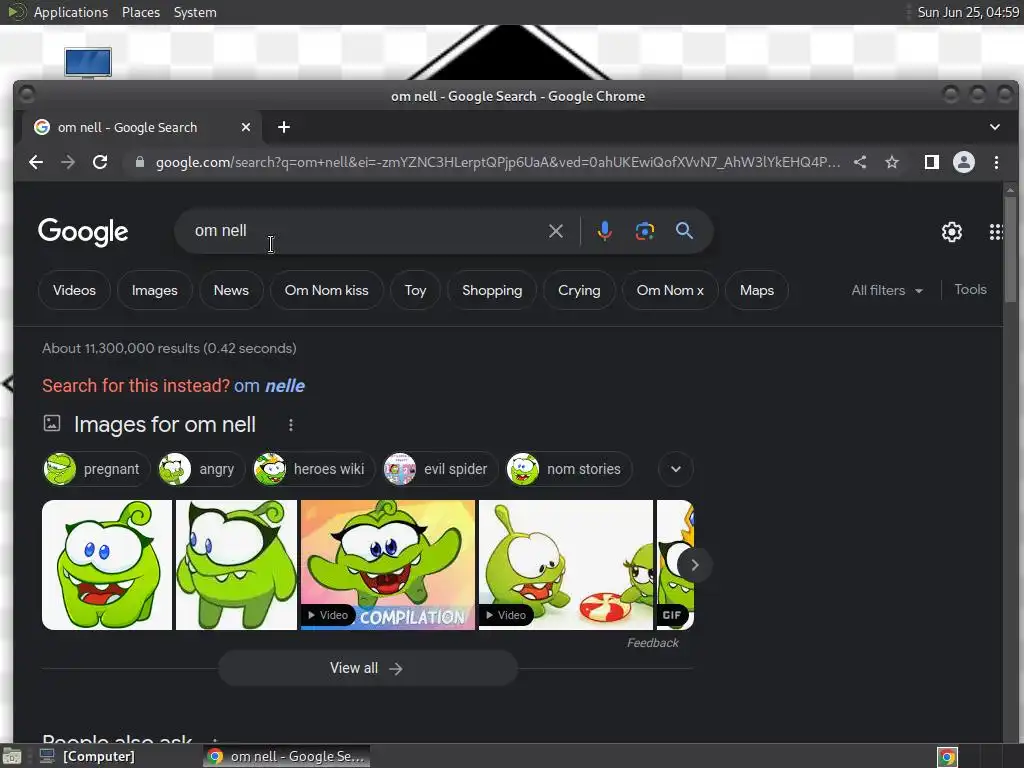Advance image carousel with next arrow
Screen dimensions: 1024x768
694,565
